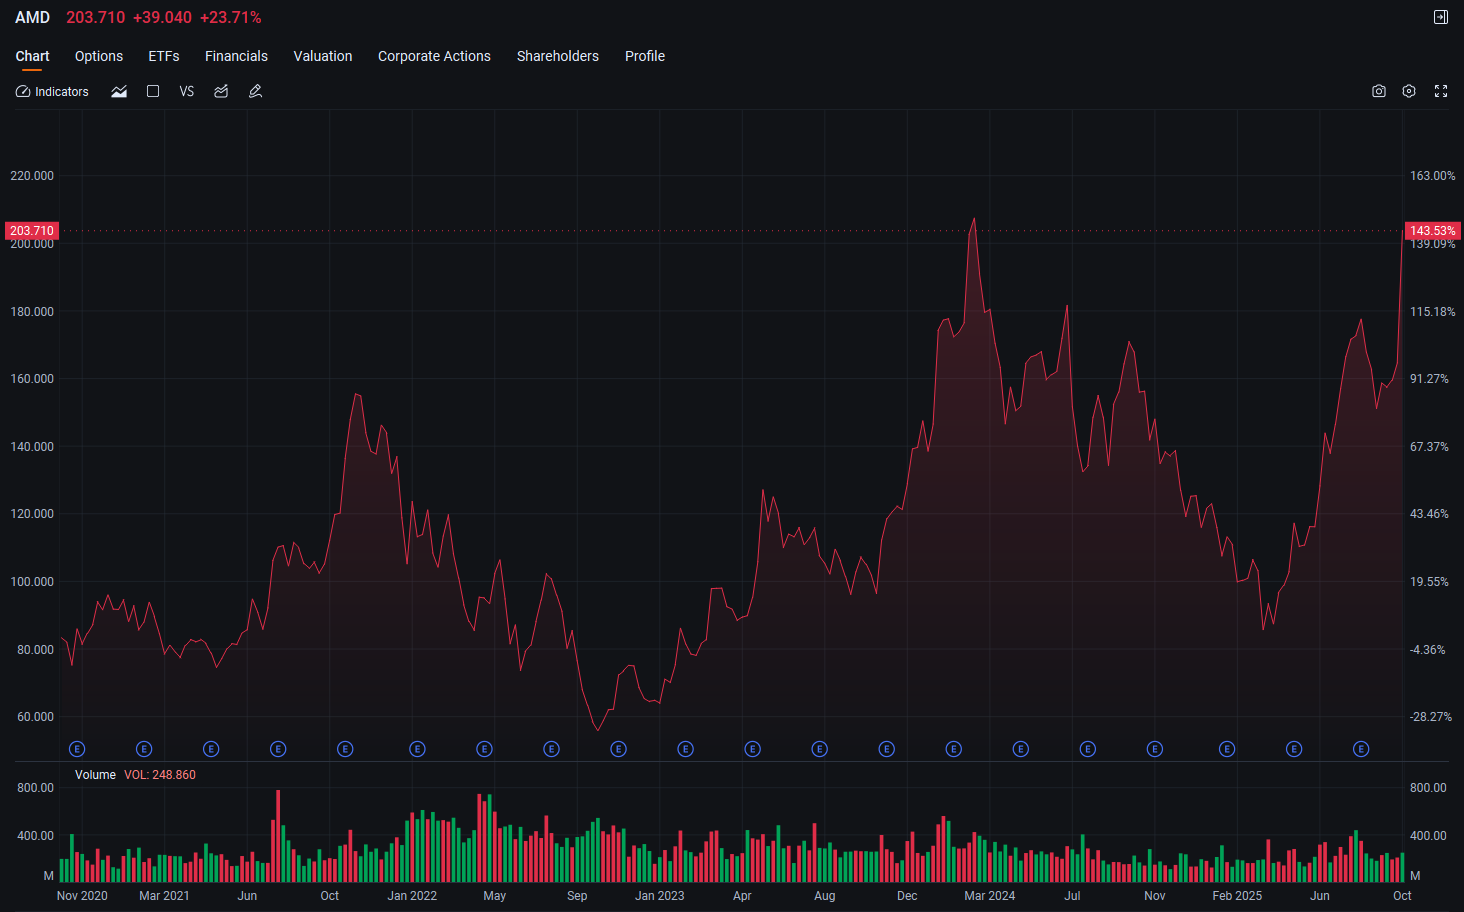Click the -28.27% percent axis label
The image size is (1464, 912).
click(x=1431, y=717)
